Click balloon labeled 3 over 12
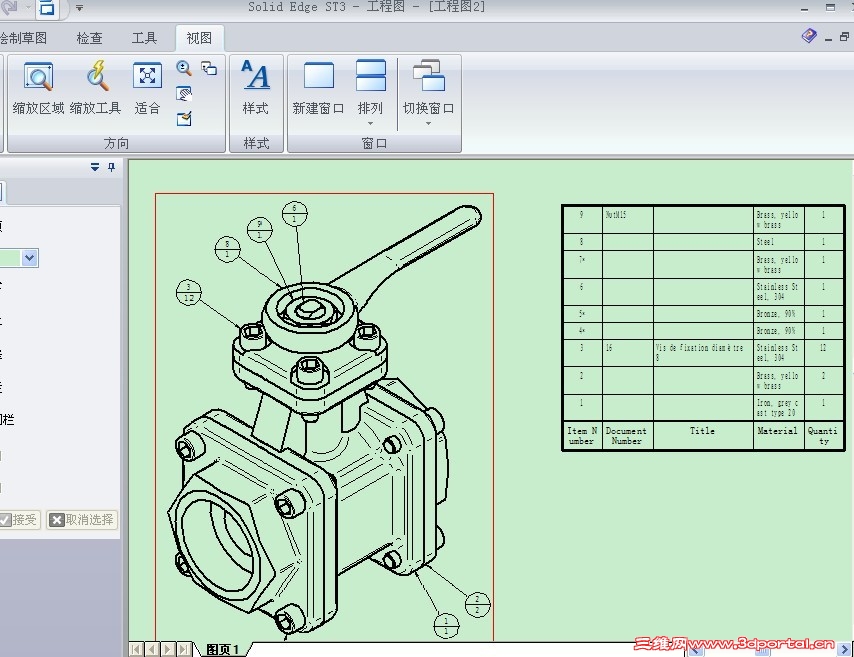The width and height of the screenshot is (854, 657). coord(189,293)
